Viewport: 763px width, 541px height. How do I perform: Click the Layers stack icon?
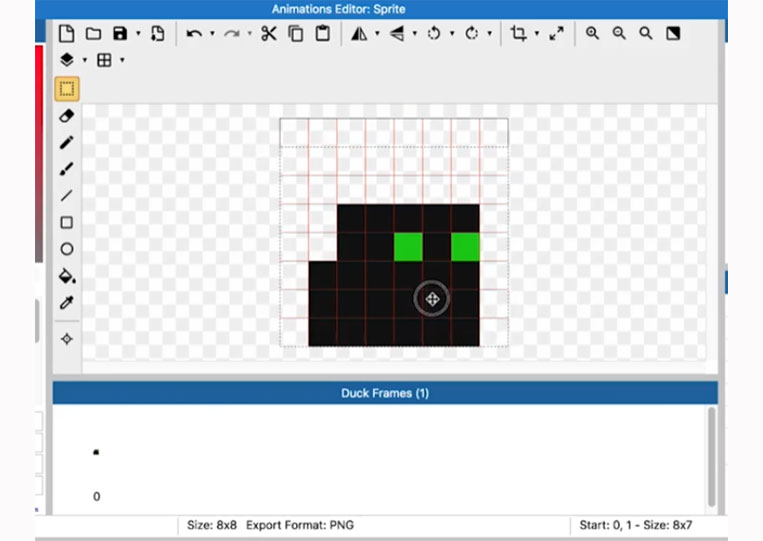[x=67, y=60]
